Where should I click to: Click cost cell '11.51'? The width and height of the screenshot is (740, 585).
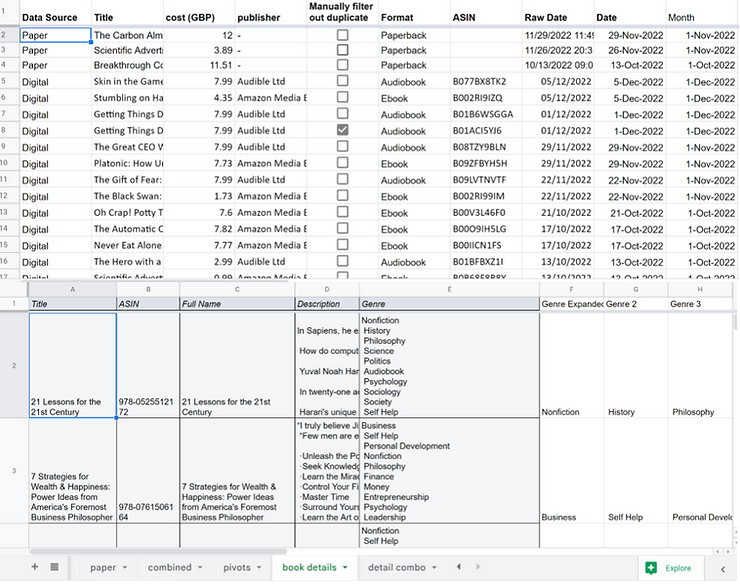point(199,65)
